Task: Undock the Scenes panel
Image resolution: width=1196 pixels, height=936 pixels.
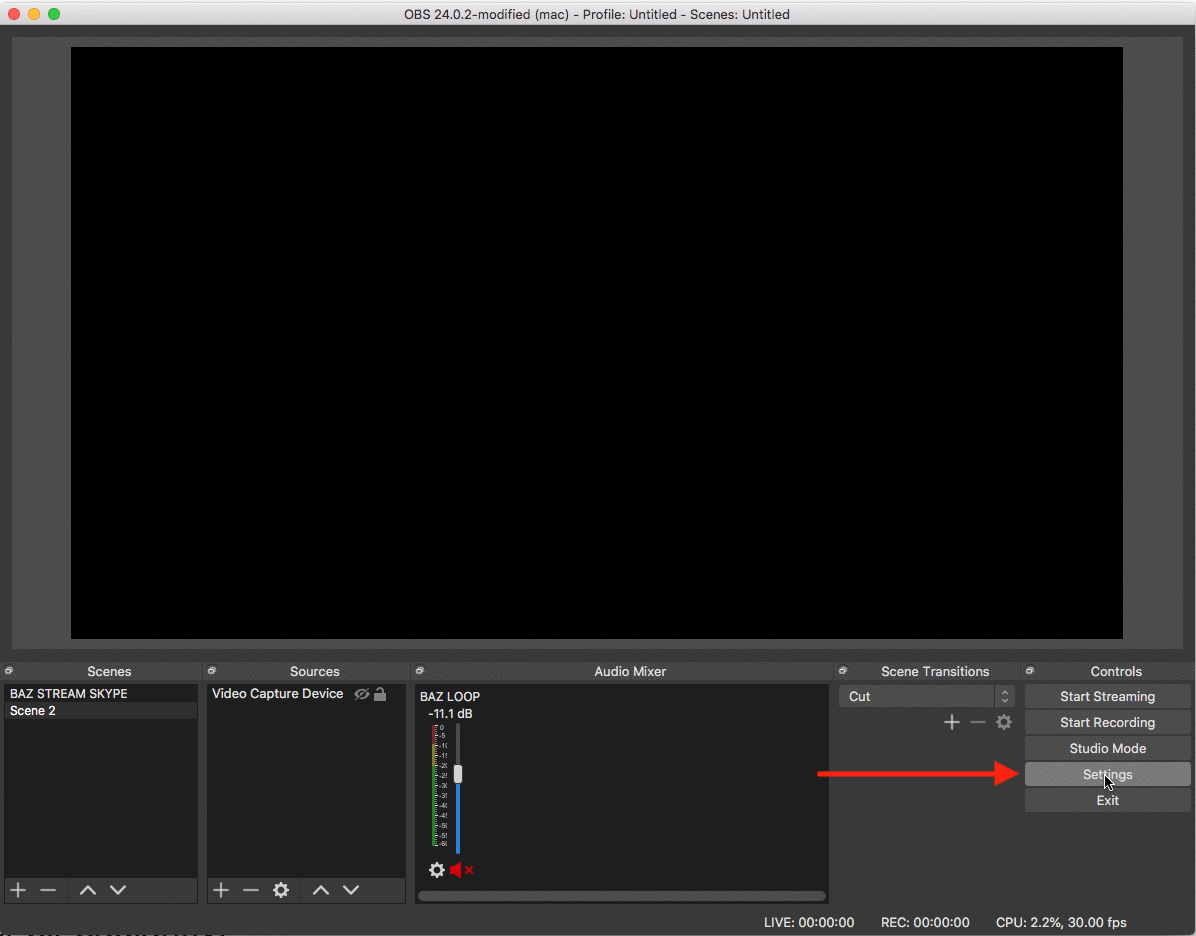Action: (x=9, y=671)
